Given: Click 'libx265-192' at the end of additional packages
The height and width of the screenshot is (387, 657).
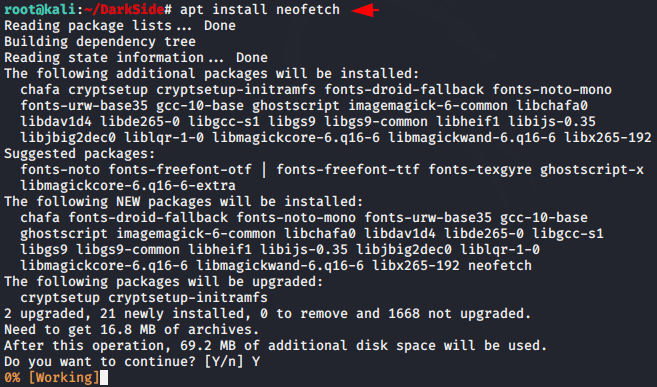Looking at the screenshot, I should pyautogui.click(x=608, y=137).
